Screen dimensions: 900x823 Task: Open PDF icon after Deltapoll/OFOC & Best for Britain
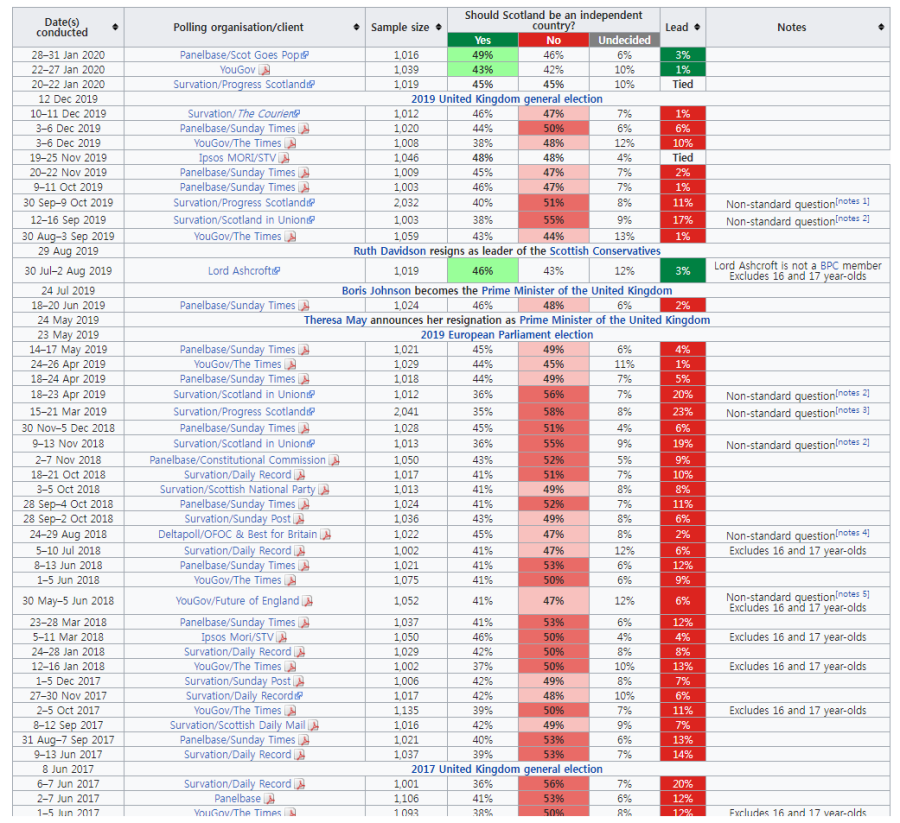point(326,535)
